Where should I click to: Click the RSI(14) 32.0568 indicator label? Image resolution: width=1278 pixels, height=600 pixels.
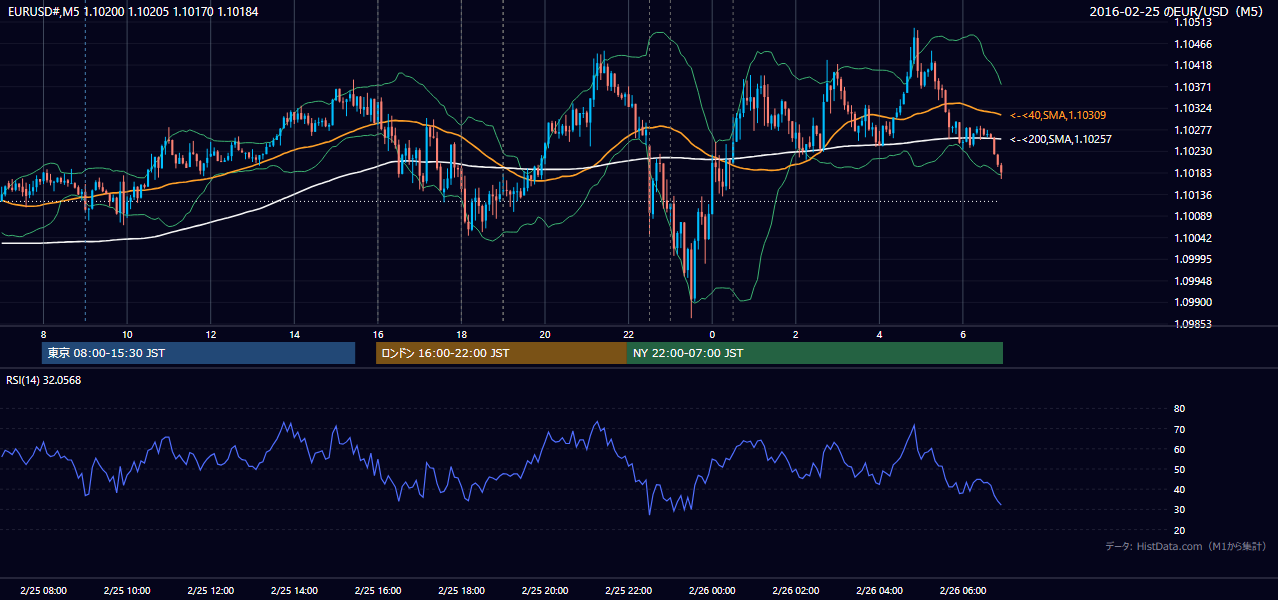[44, 380]
